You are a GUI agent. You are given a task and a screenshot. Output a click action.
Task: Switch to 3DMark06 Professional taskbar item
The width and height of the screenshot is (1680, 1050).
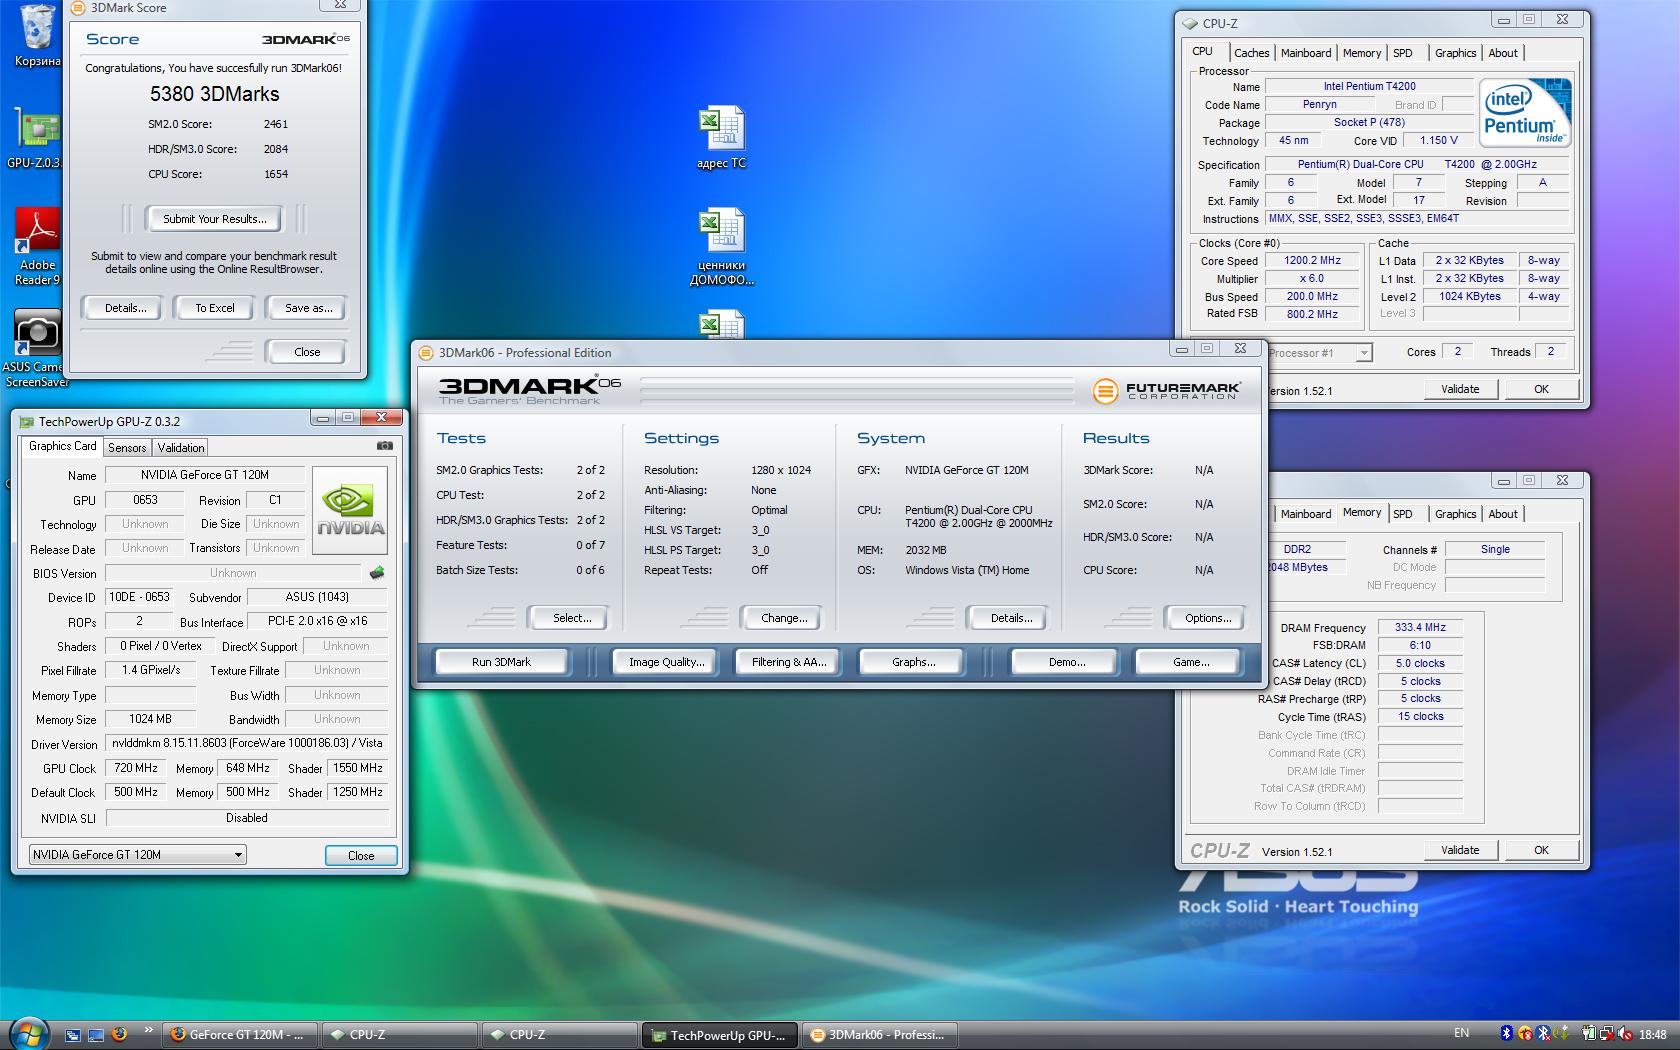point(880,1035)
